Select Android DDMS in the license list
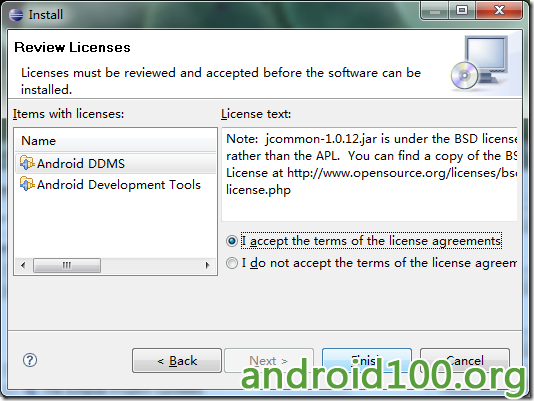 115,164
